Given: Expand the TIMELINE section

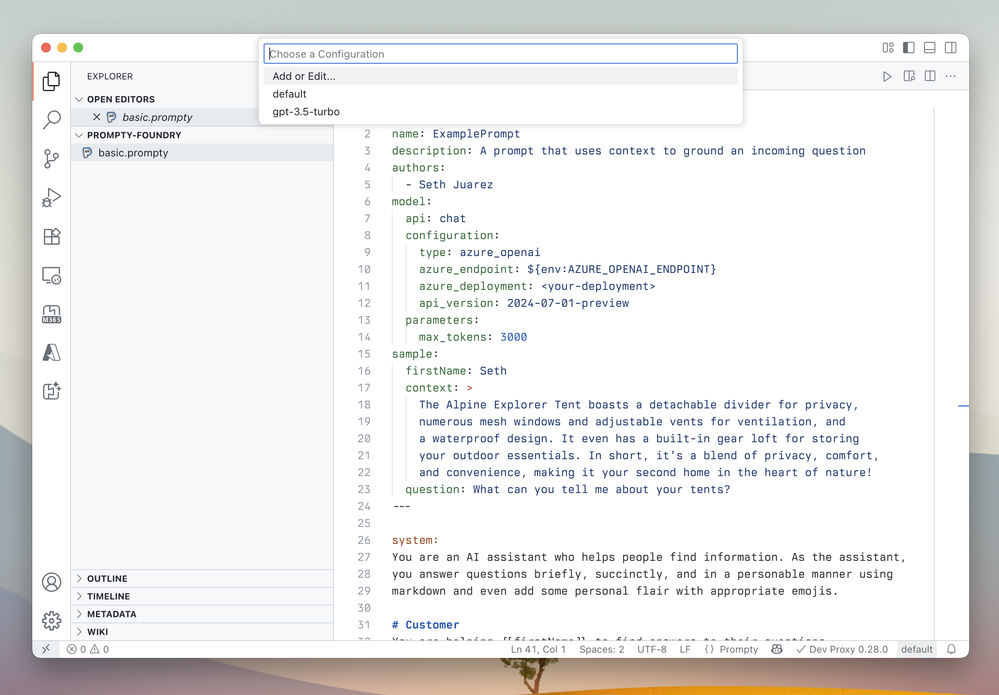Looking at the screenshot, I should pos(108,597).
